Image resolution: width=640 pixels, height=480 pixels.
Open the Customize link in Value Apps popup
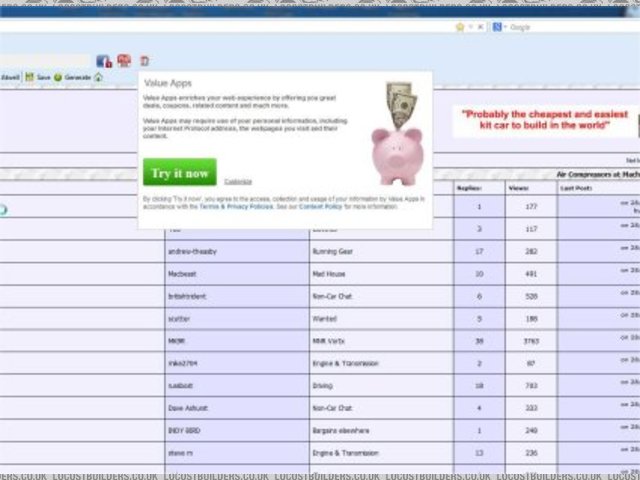[x=238, y=181]
